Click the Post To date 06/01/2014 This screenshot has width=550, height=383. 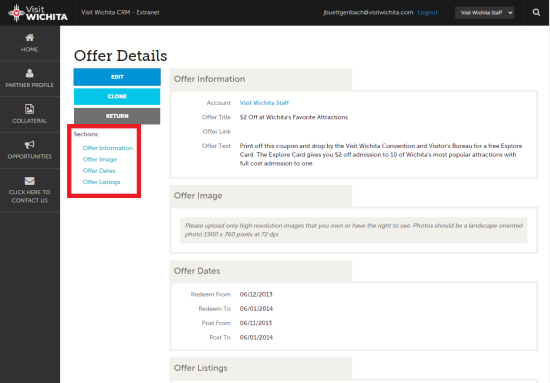(256, 337)
